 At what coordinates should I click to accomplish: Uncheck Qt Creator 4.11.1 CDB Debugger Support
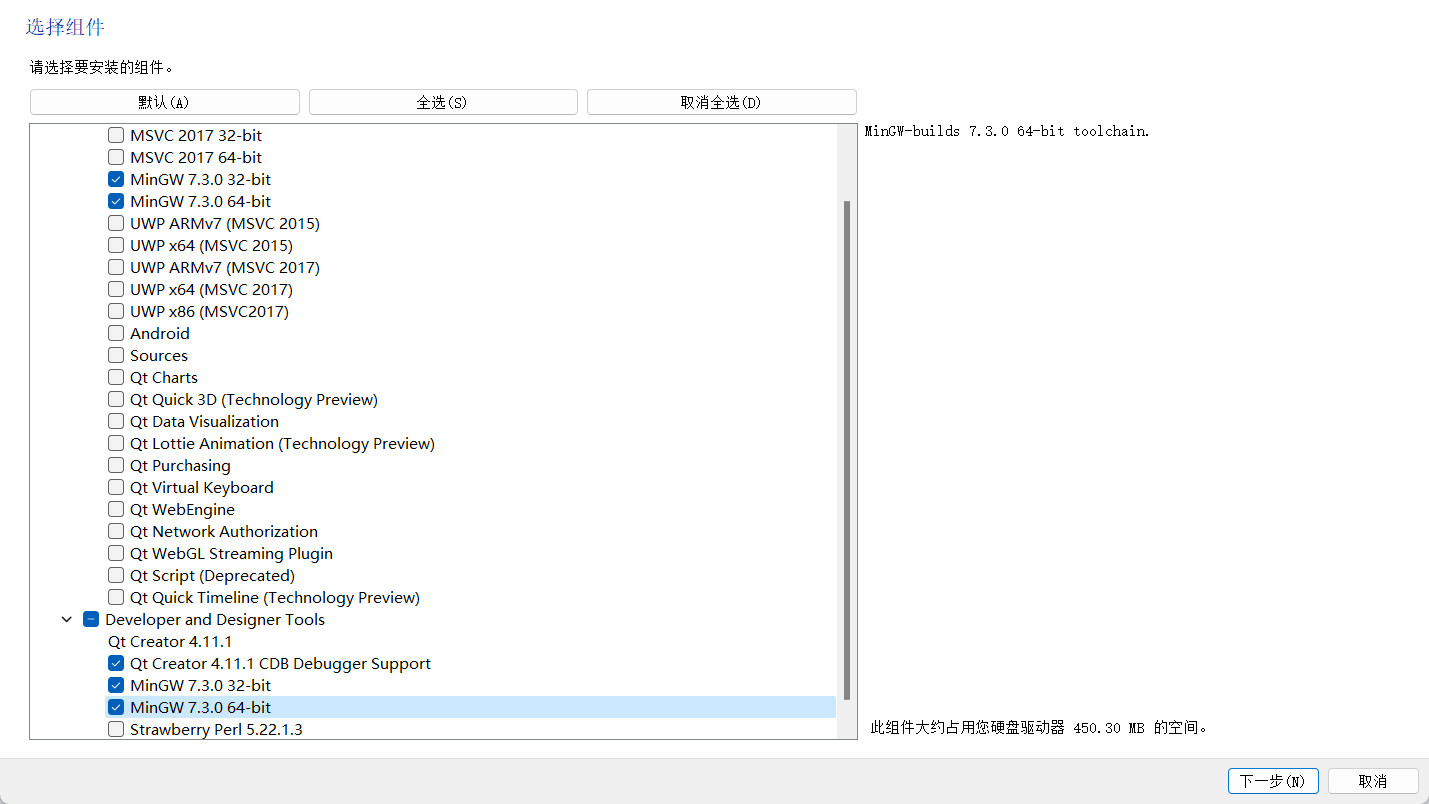click(x=116, y=663)
